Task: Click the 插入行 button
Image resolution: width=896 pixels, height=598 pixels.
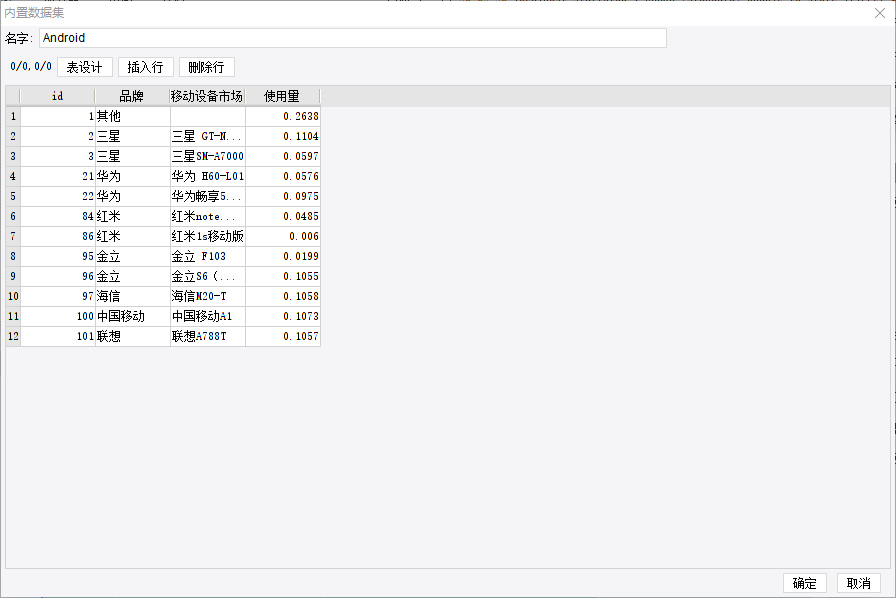Action: [145, 67]
